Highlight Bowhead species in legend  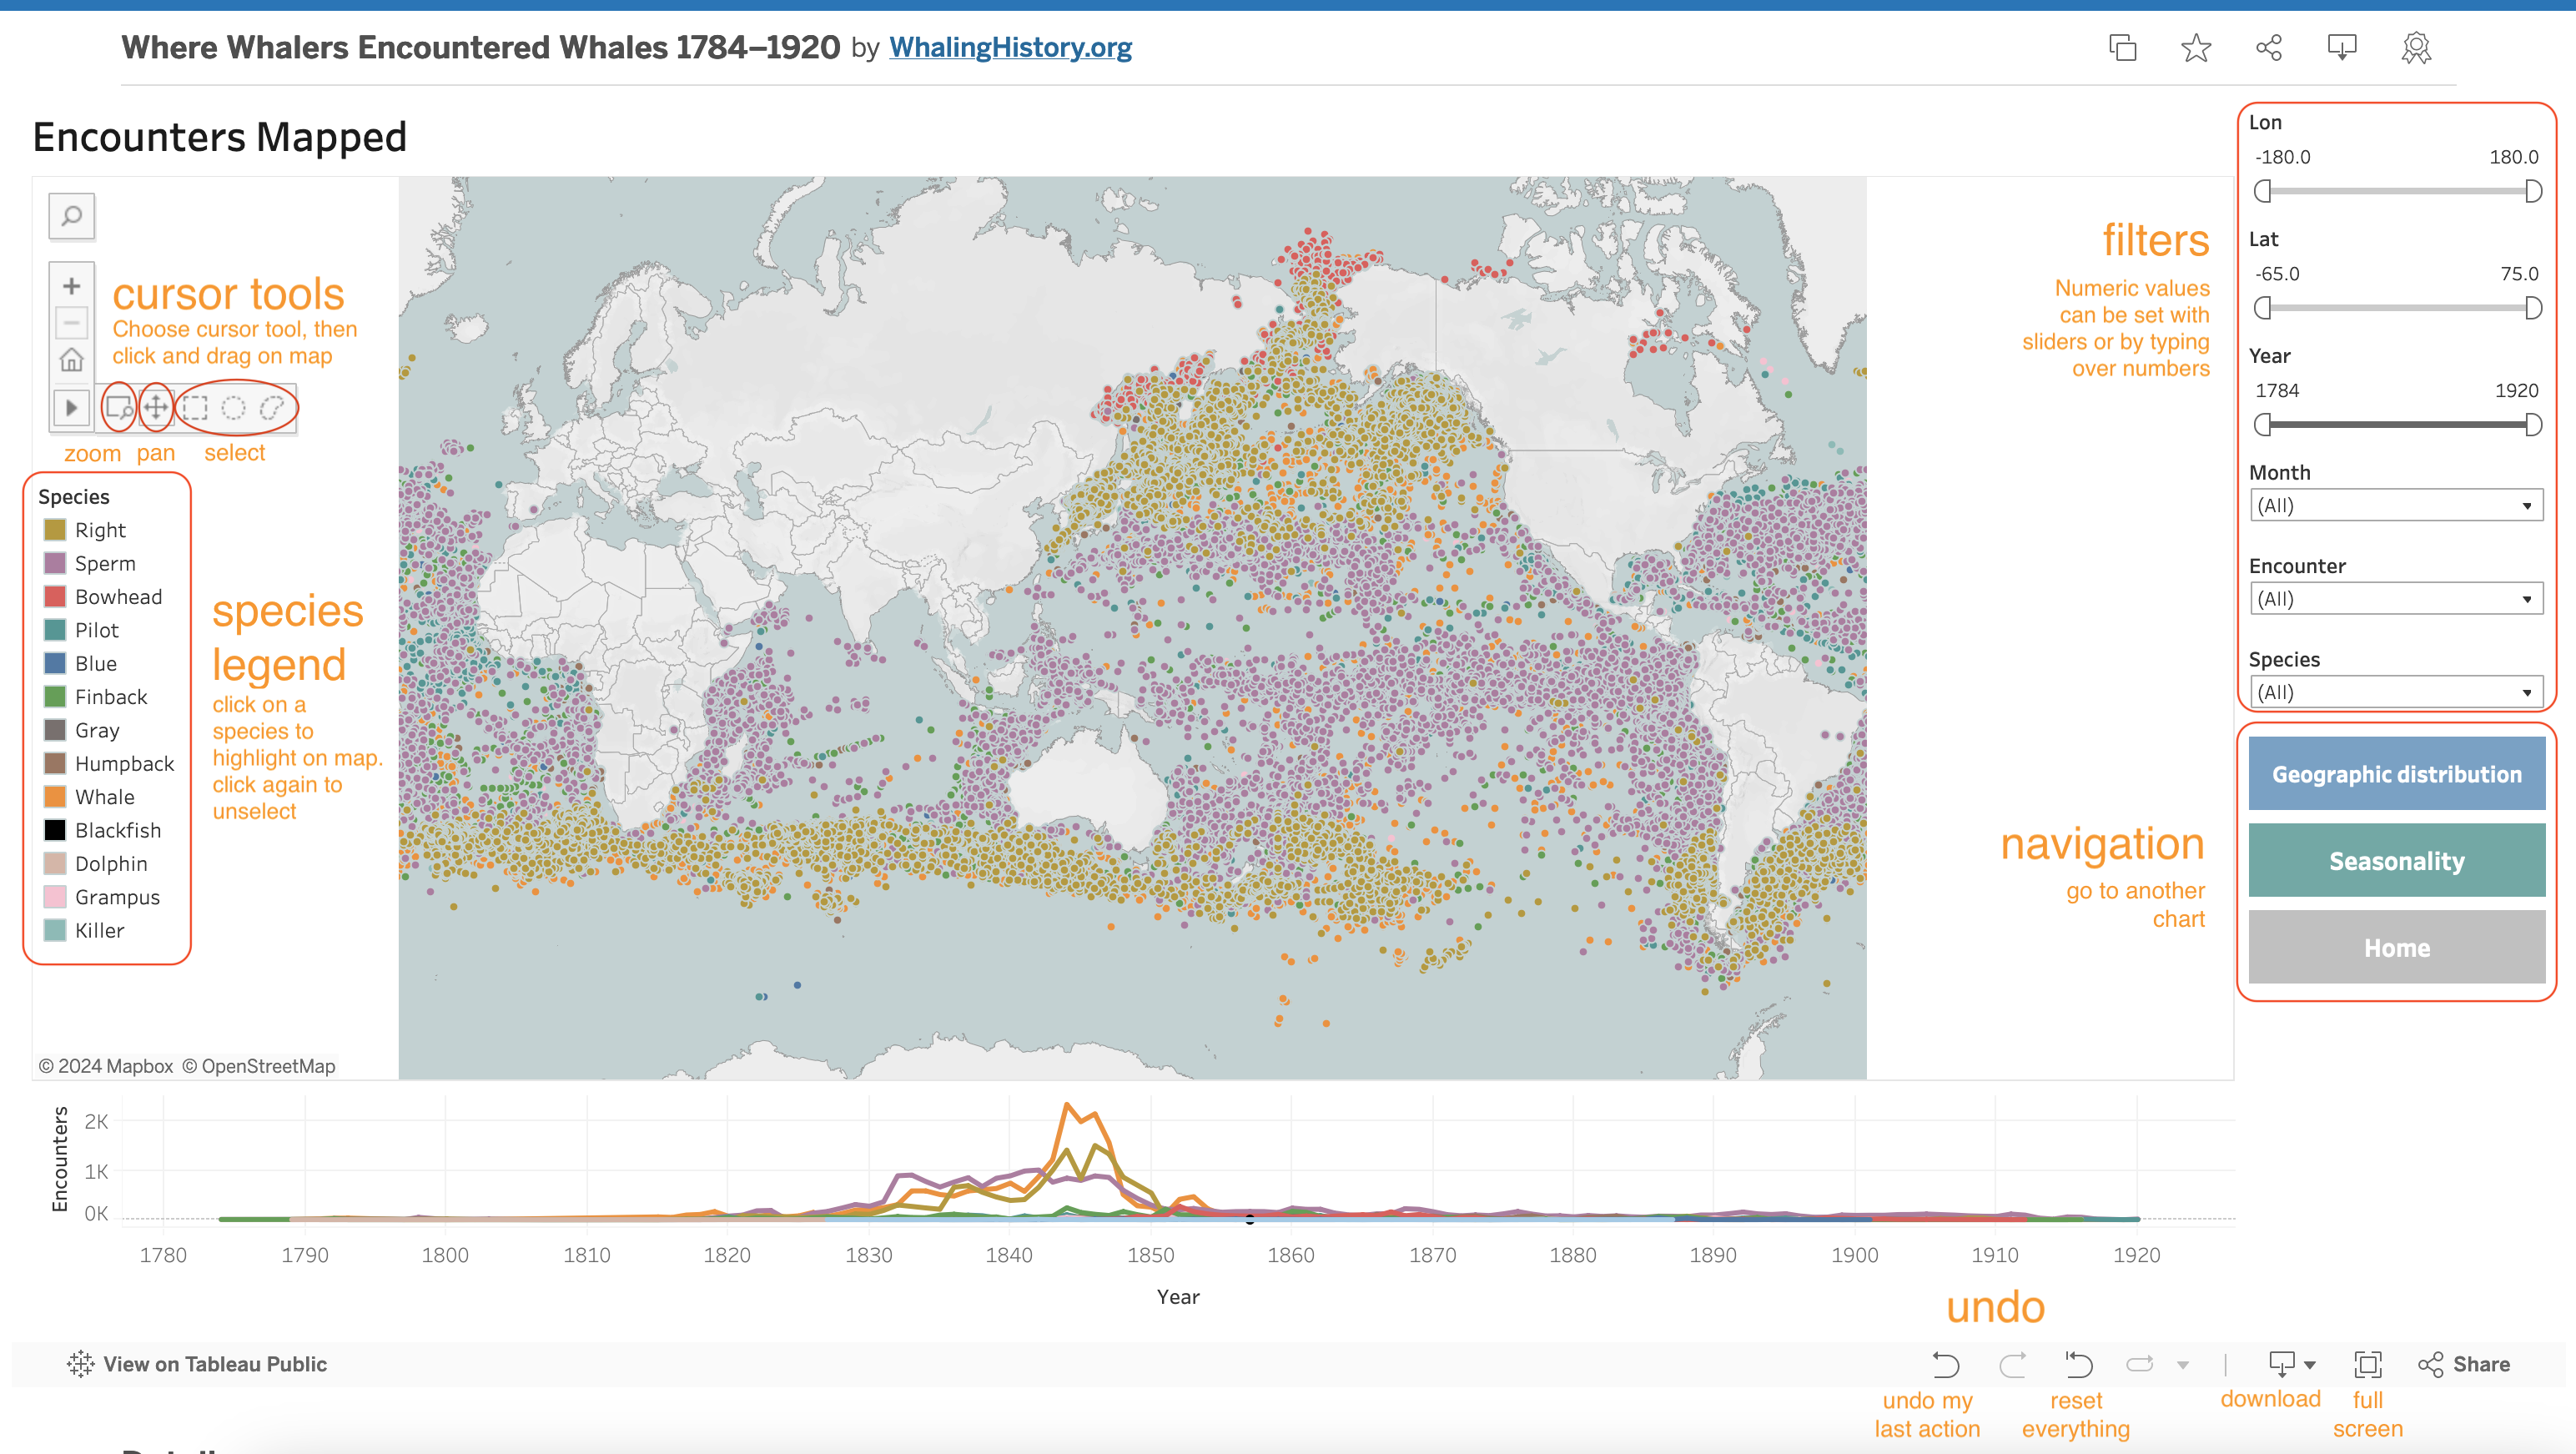coord(117,597)
